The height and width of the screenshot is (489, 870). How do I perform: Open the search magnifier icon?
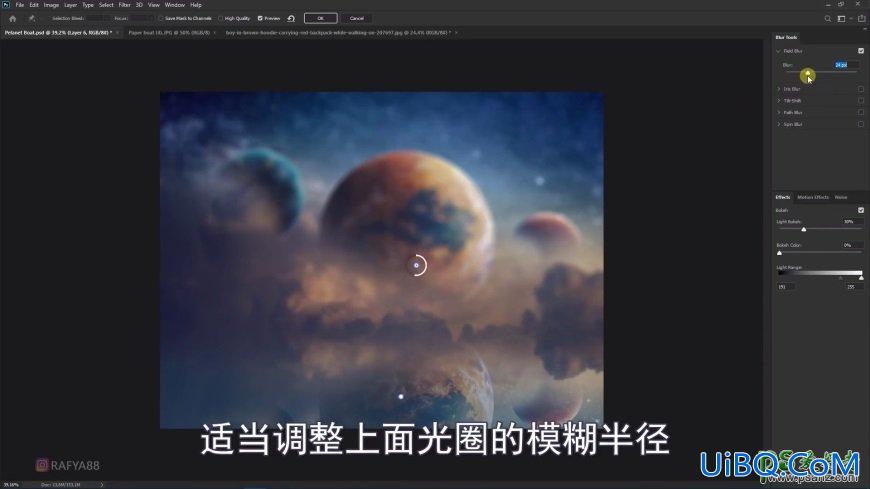coord(827,18)
